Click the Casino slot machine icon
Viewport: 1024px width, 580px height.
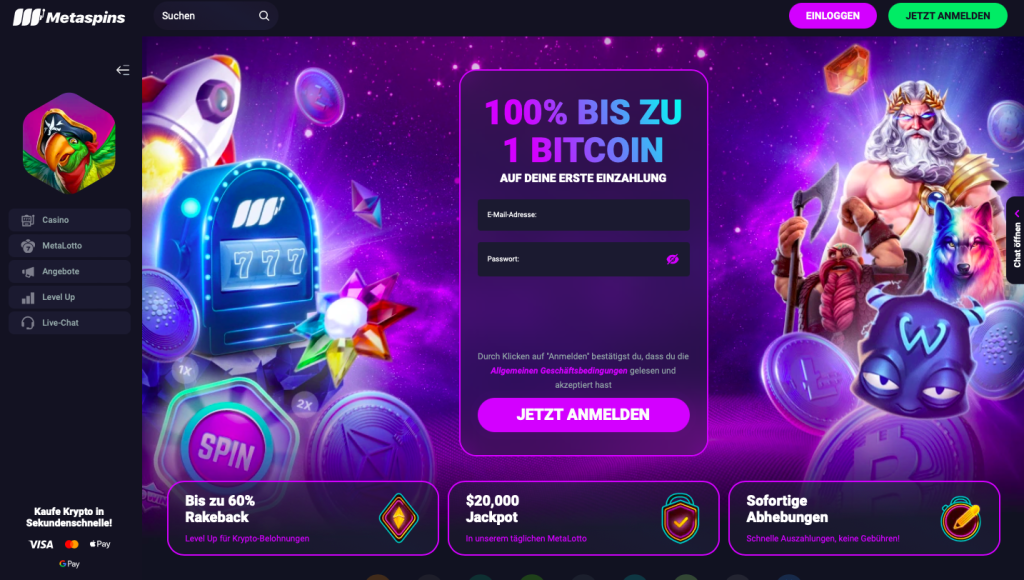pos(27,220)
